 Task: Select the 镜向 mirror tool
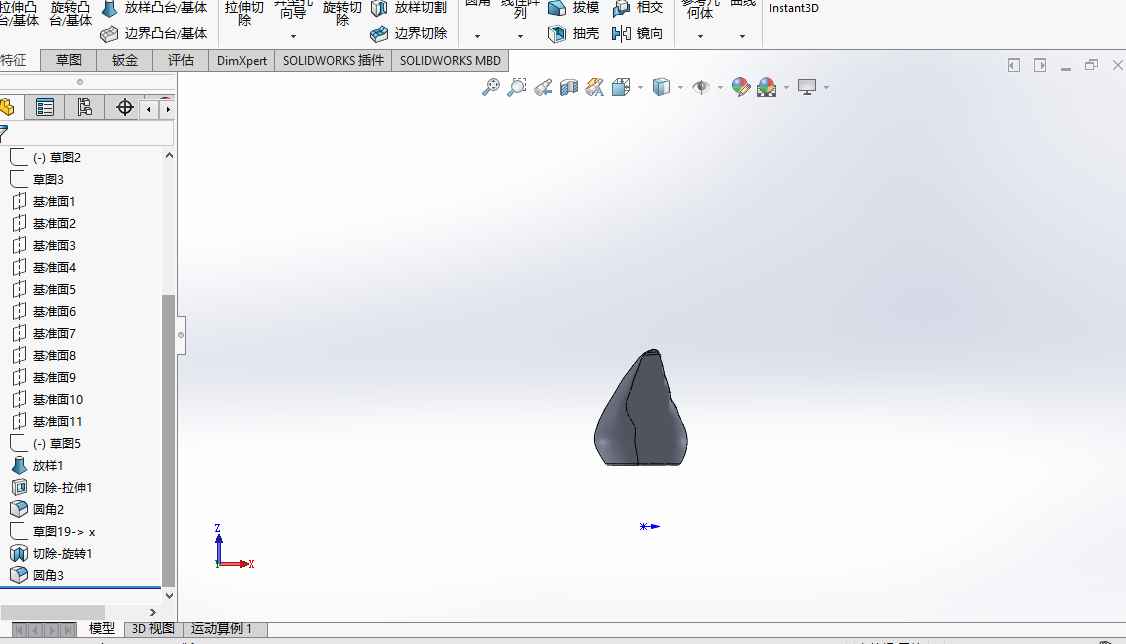[638, 34]
